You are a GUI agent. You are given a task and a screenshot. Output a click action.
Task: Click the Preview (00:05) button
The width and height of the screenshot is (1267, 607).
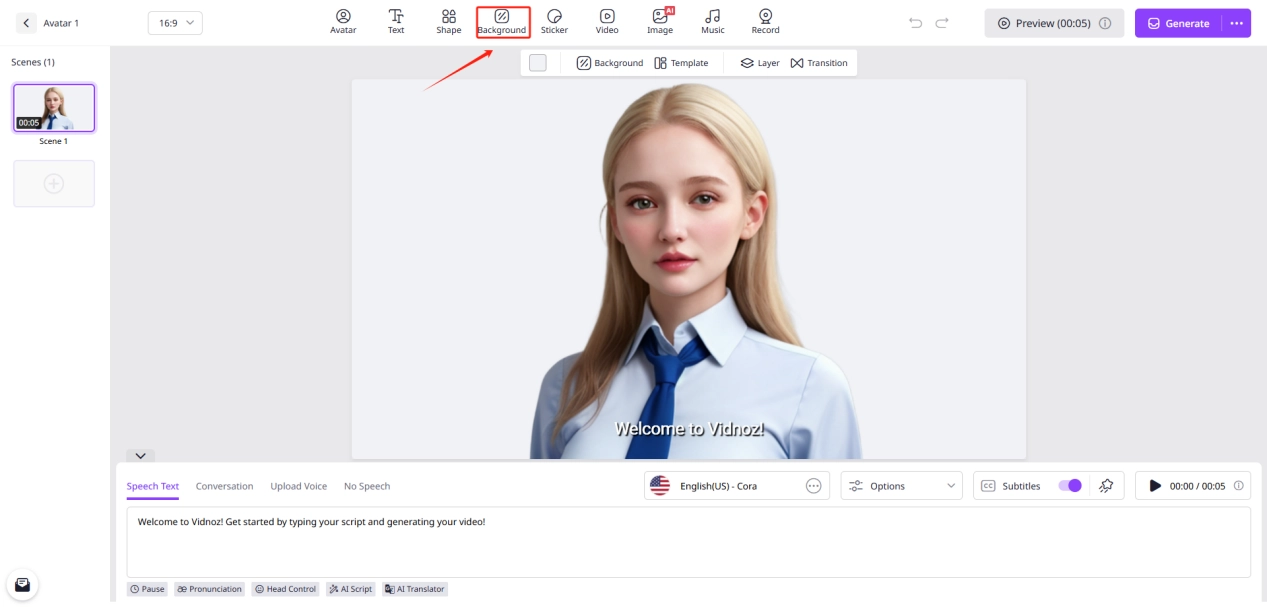tap(1053, 23)
